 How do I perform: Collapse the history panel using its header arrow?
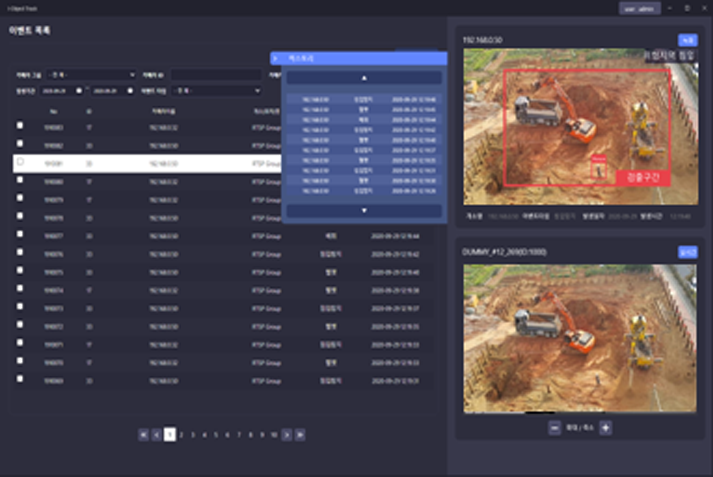tap(275, 59)
